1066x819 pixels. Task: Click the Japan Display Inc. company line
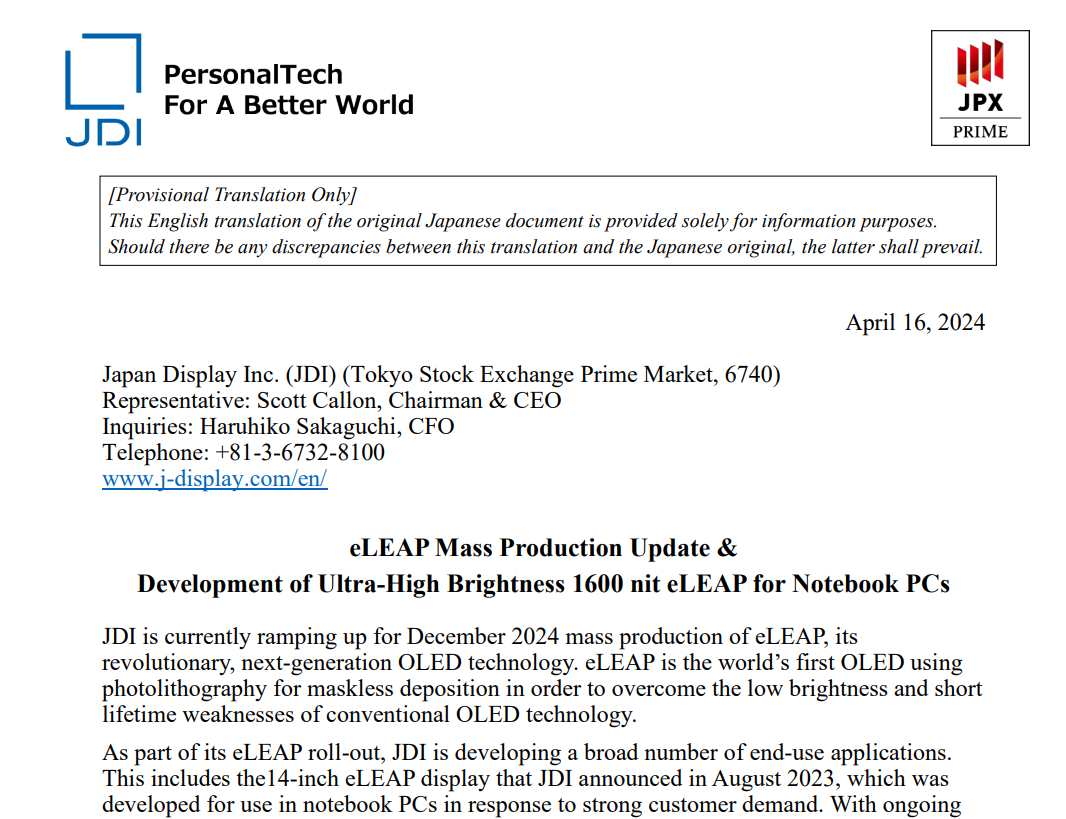[441, 375]
